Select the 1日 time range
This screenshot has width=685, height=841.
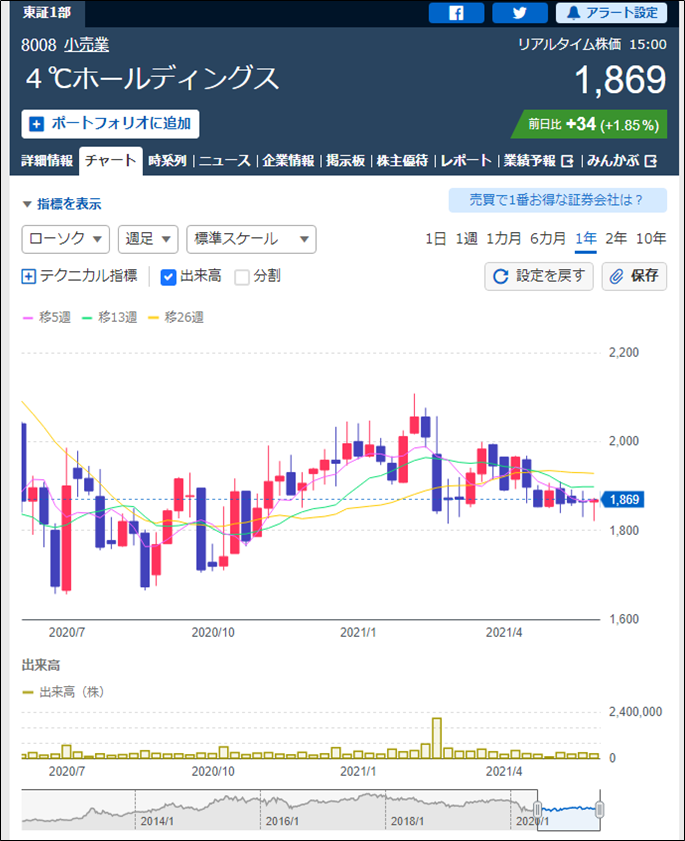click(x=436, y=239)
